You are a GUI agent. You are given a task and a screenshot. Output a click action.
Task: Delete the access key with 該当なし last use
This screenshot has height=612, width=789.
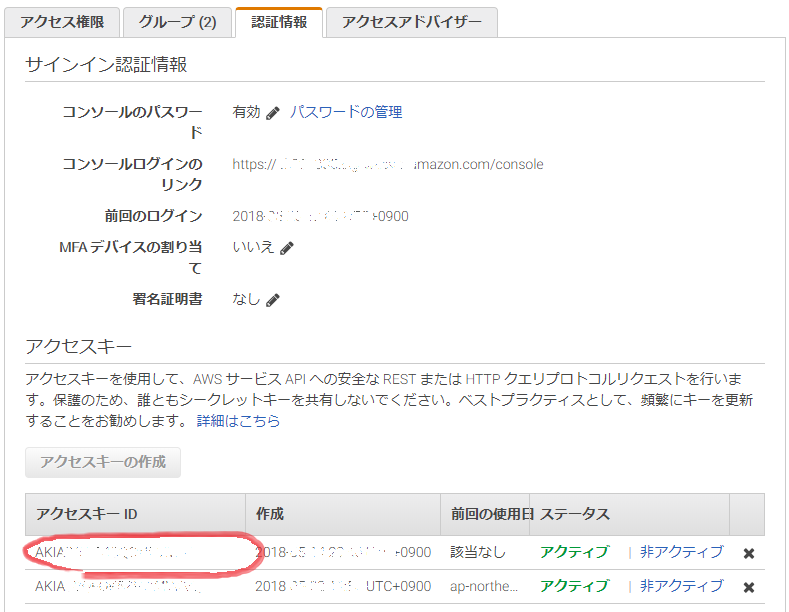[x=749, y=553]
